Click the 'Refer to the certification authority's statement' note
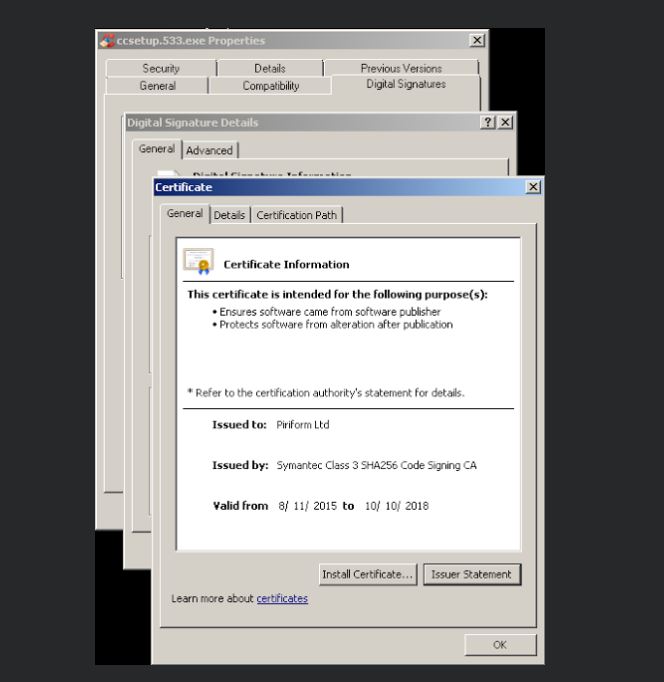This screenshot has width=664, height=682. (326, 393)
